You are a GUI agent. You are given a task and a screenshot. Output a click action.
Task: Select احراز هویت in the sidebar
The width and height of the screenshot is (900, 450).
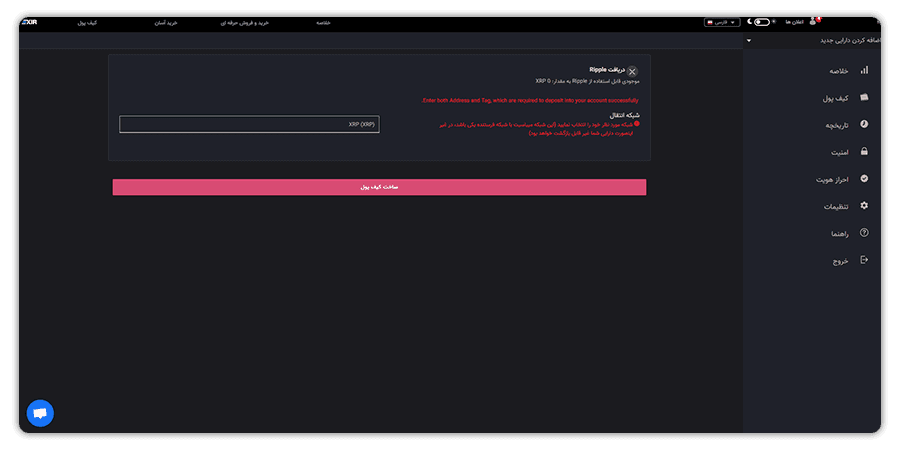tap(833, 180)
